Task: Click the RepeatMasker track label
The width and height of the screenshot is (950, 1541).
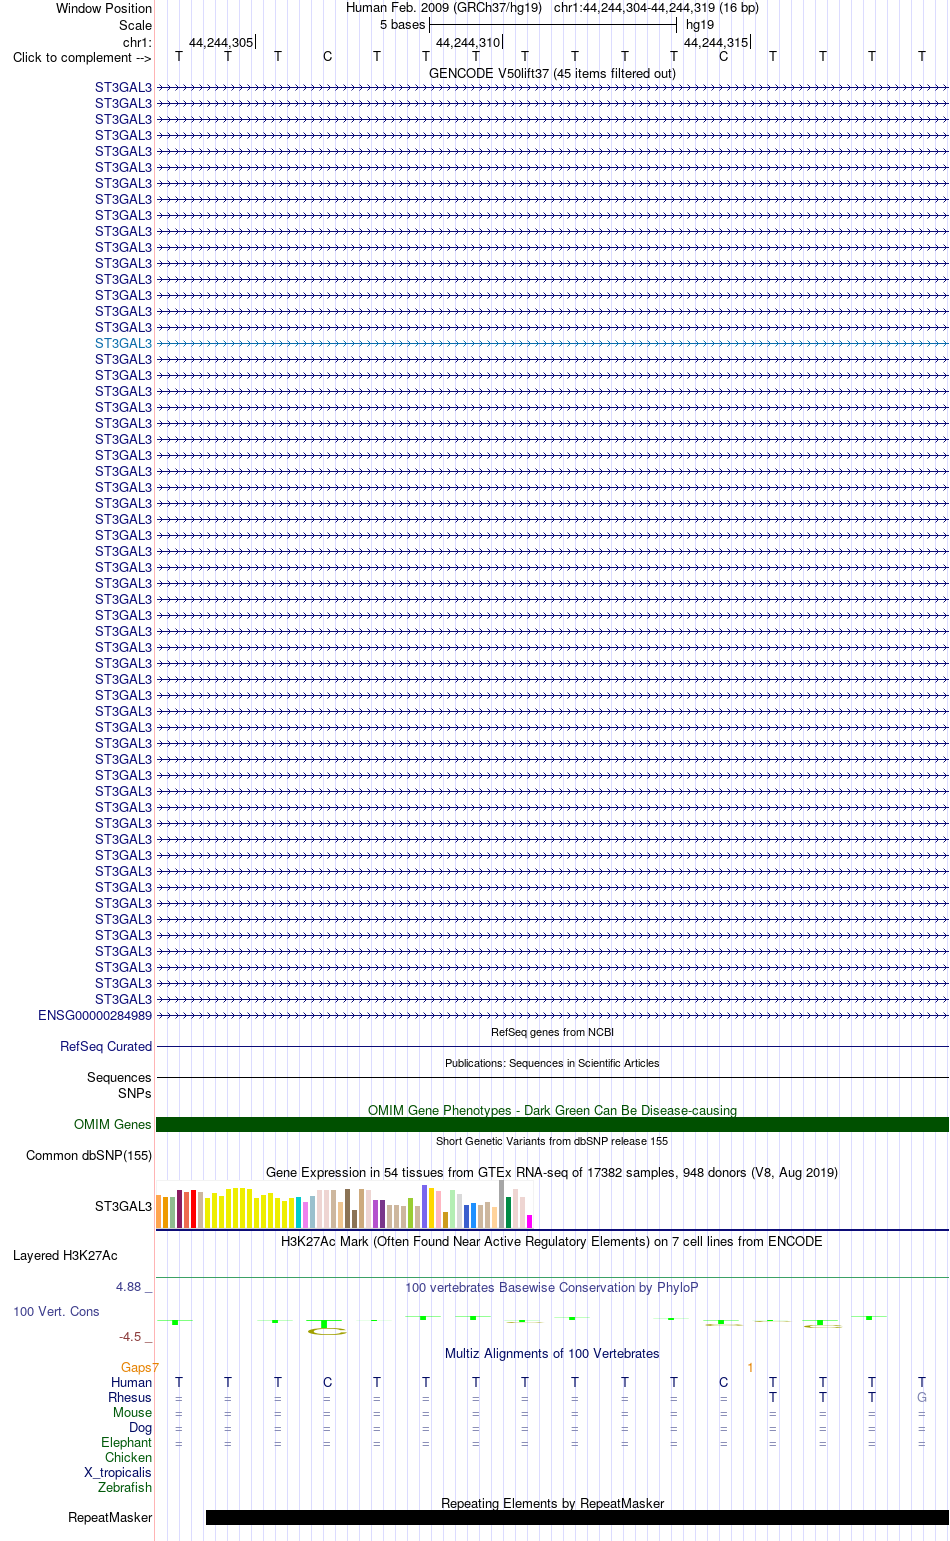Action: coord(110,1517)
